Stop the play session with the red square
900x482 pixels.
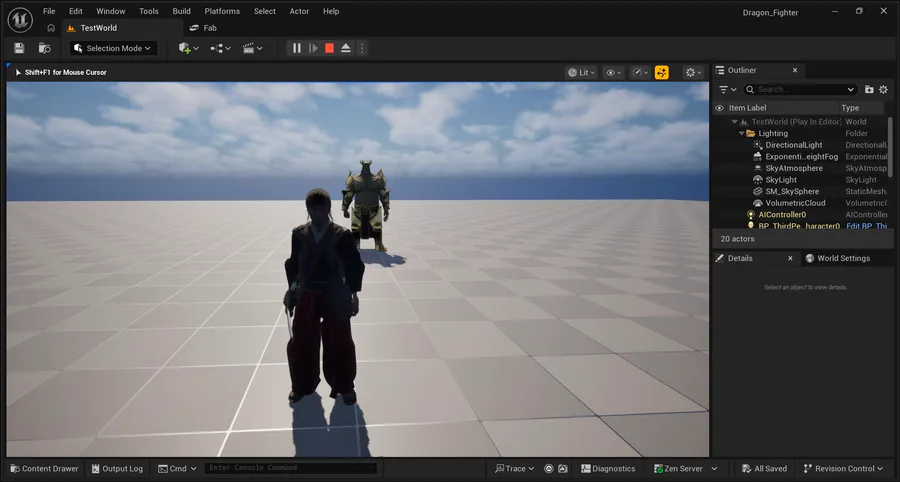tap(329, 48)
